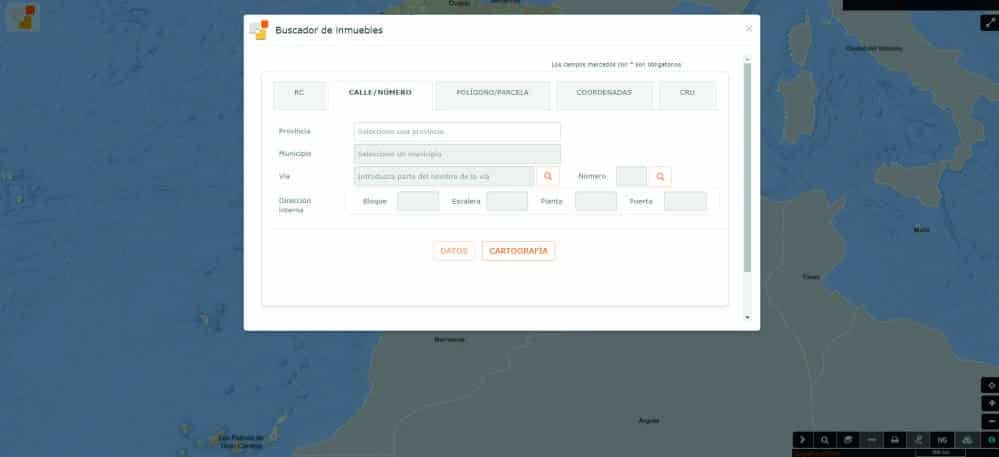Open the layers tool in bottom toolbar
The height and width of the screenshot is (457, 999).
click(x=848, y=439)
